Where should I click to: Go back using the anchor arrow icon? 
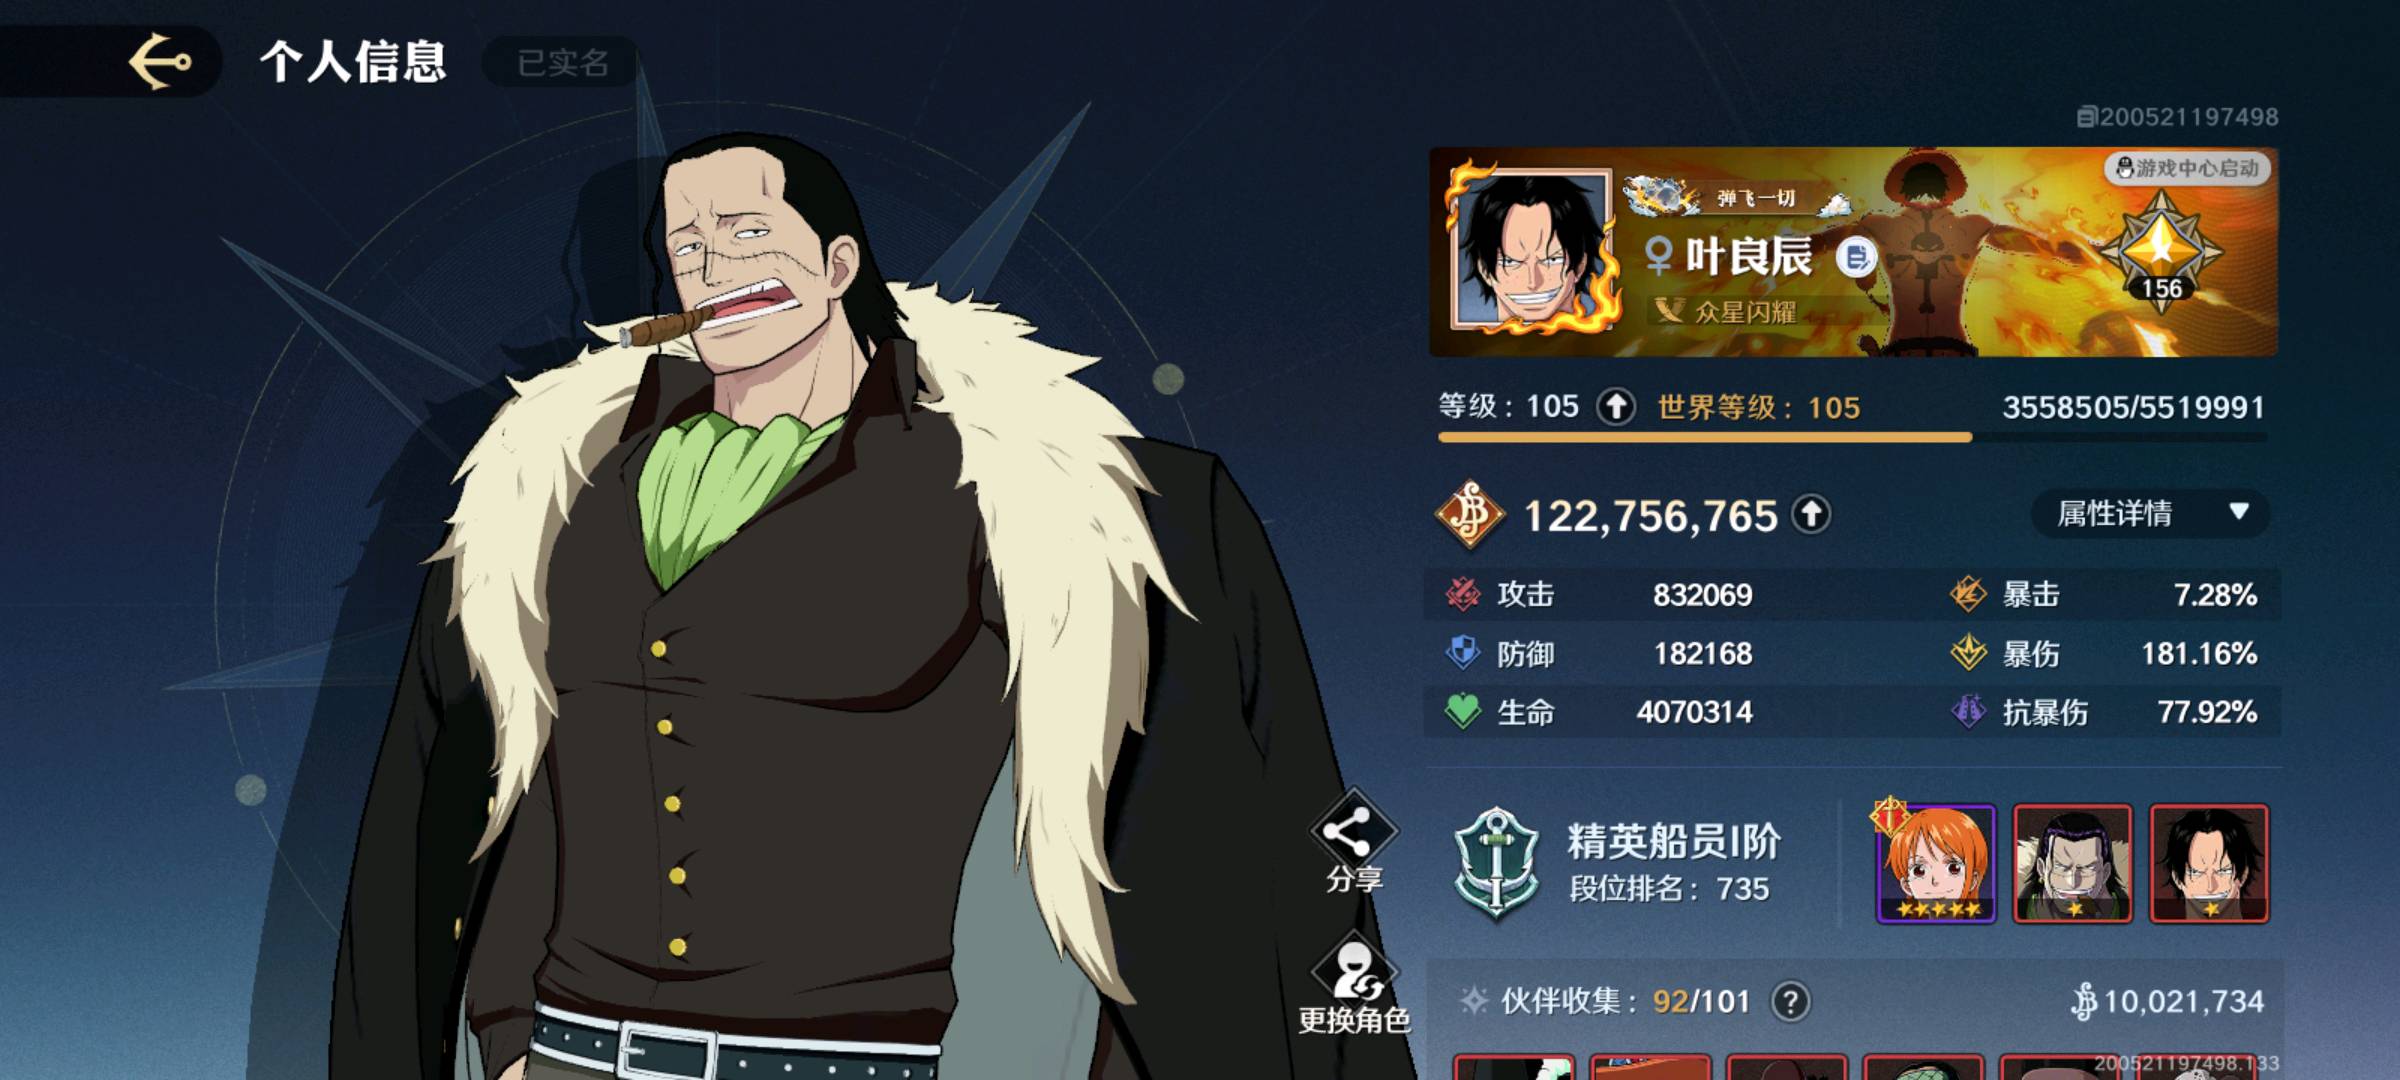[x=160, y=62]
